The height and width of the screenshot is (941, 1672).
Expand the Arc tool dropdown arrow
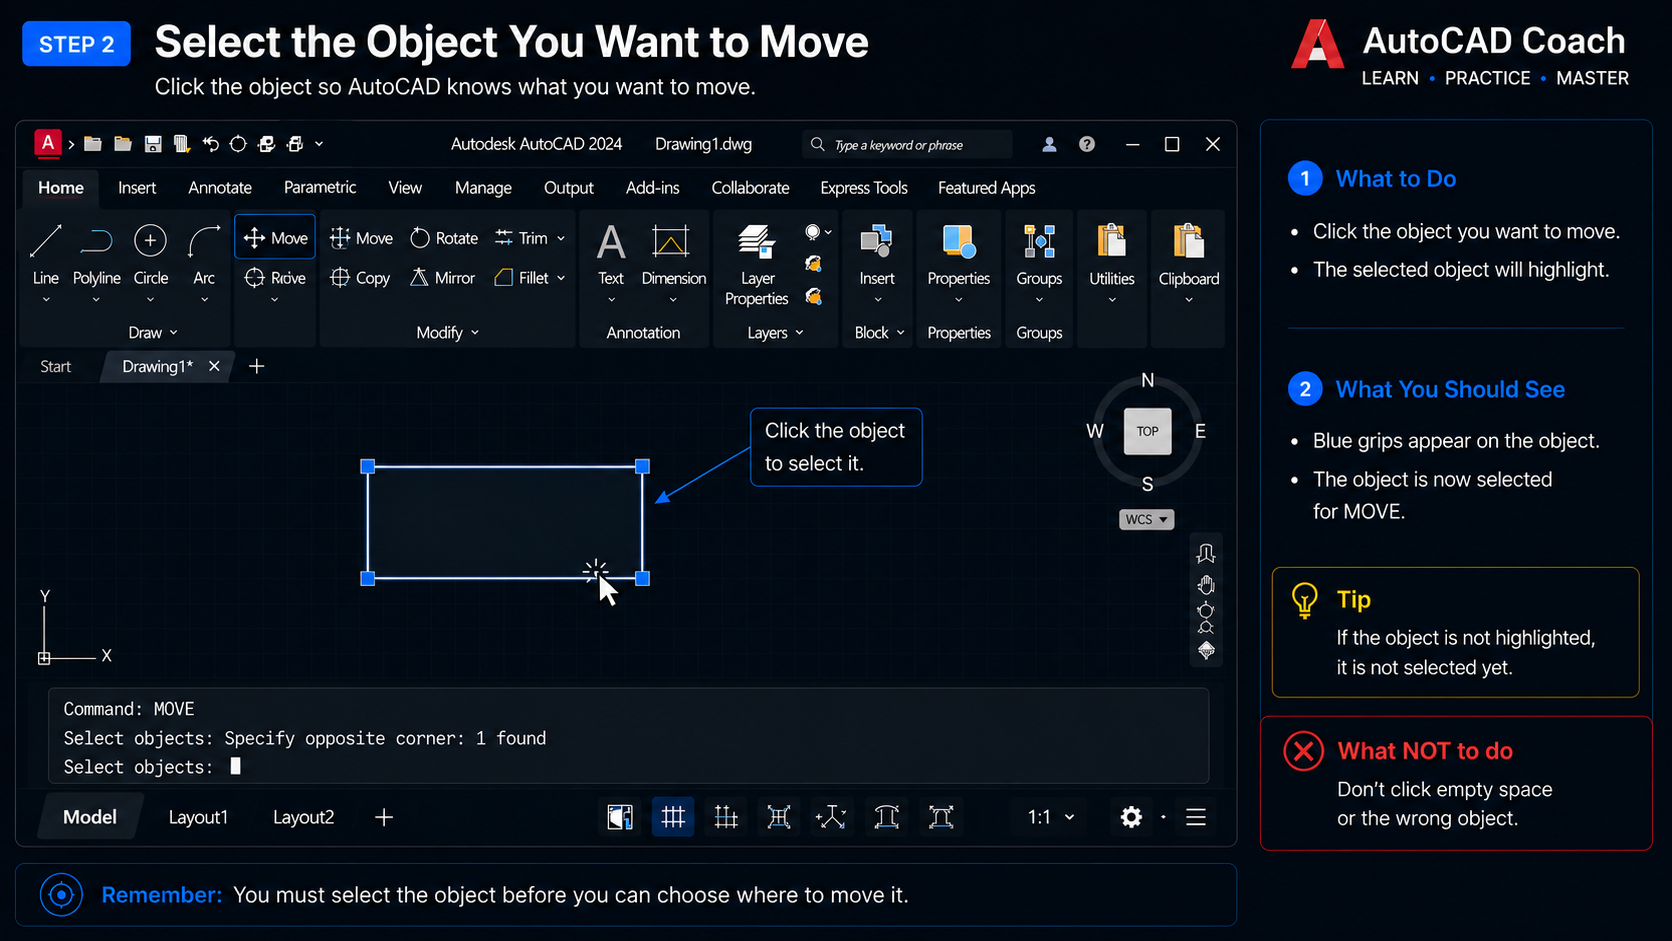tap(204, 299)
